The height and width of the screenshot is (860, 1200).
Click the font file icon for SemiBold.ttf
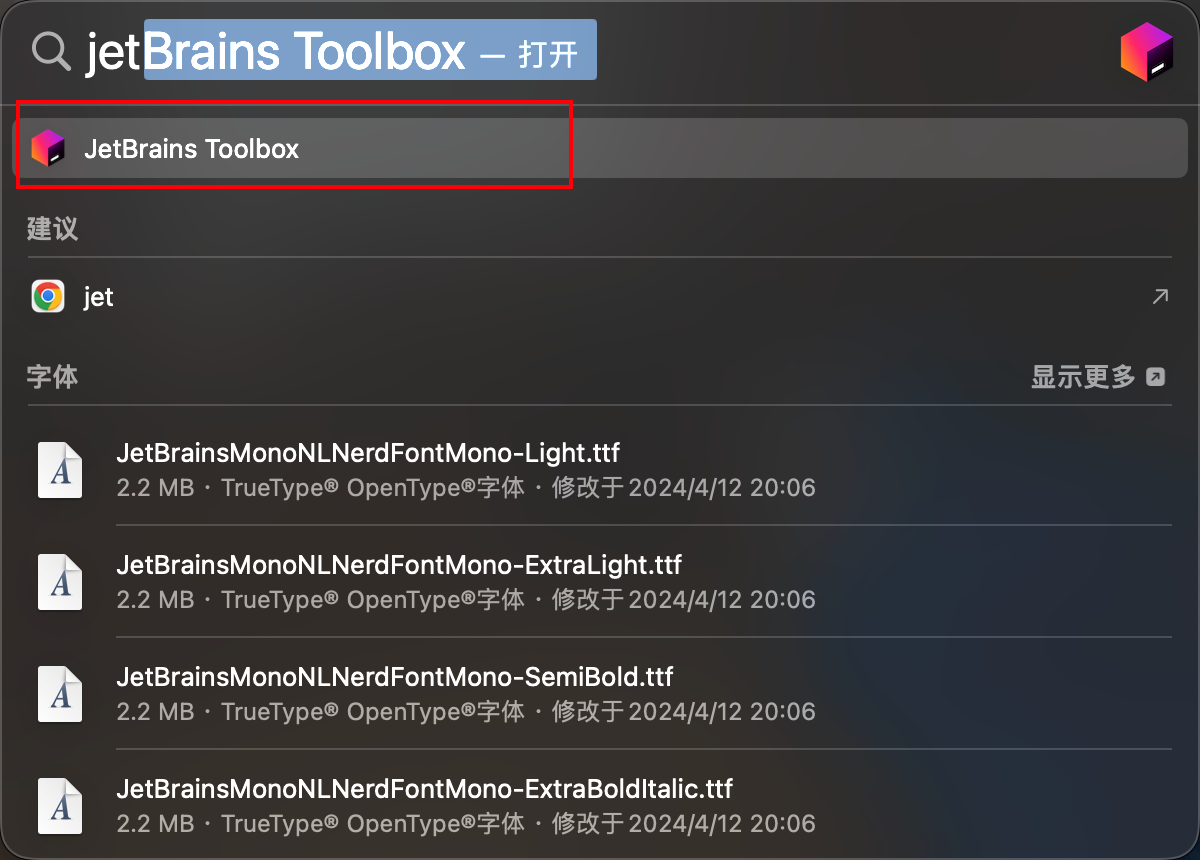[x=59, y=694]
